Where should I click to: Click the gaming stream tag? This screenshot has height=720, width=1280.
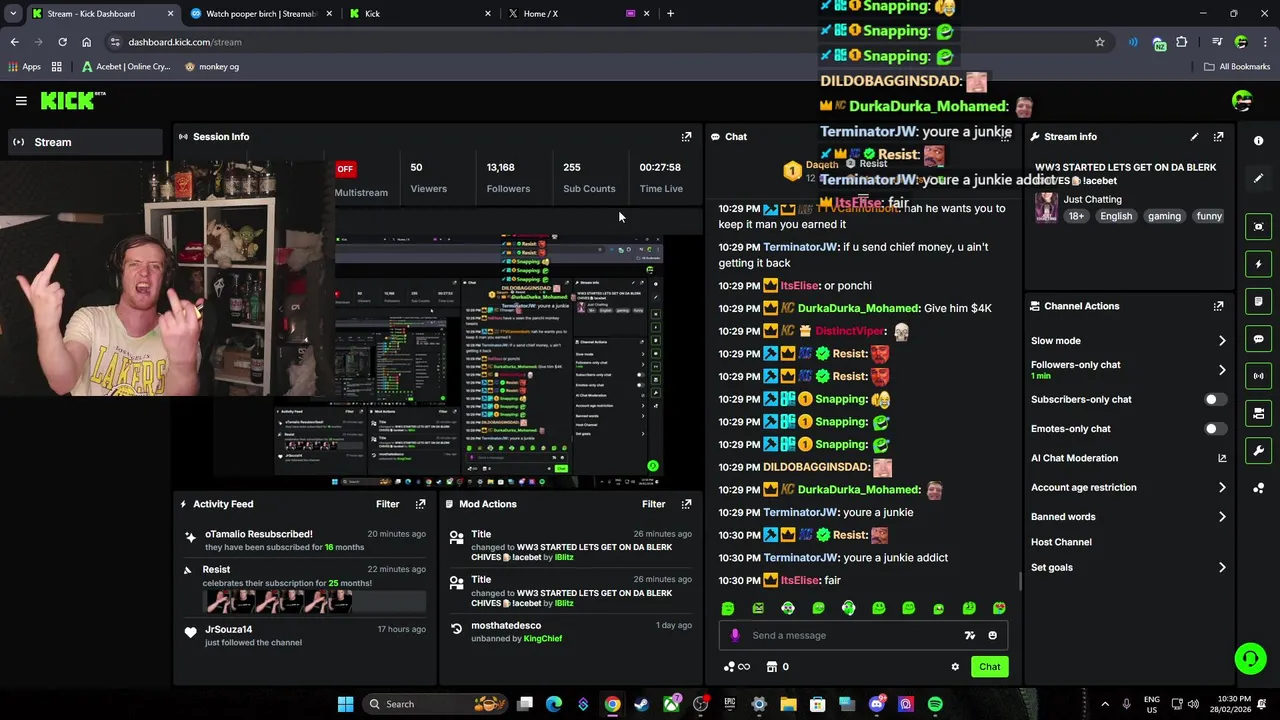[x=1164, y=216]
